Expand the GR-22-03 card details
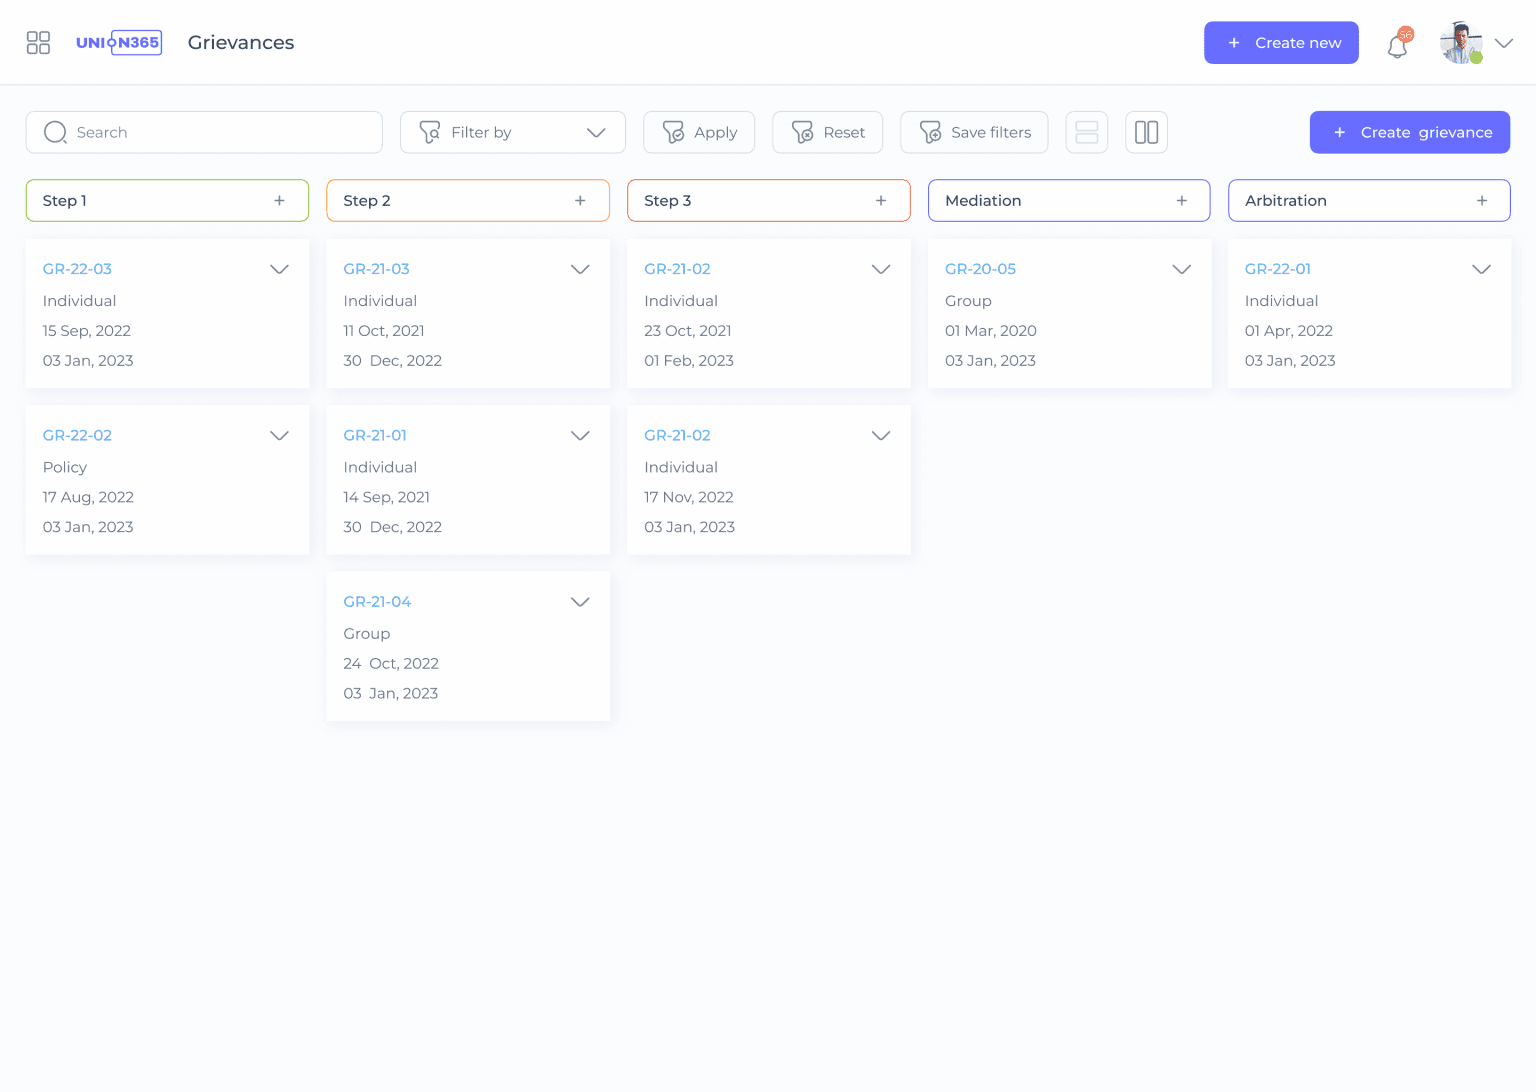This screenshot has height=1092, width=1536. (279, 269)
